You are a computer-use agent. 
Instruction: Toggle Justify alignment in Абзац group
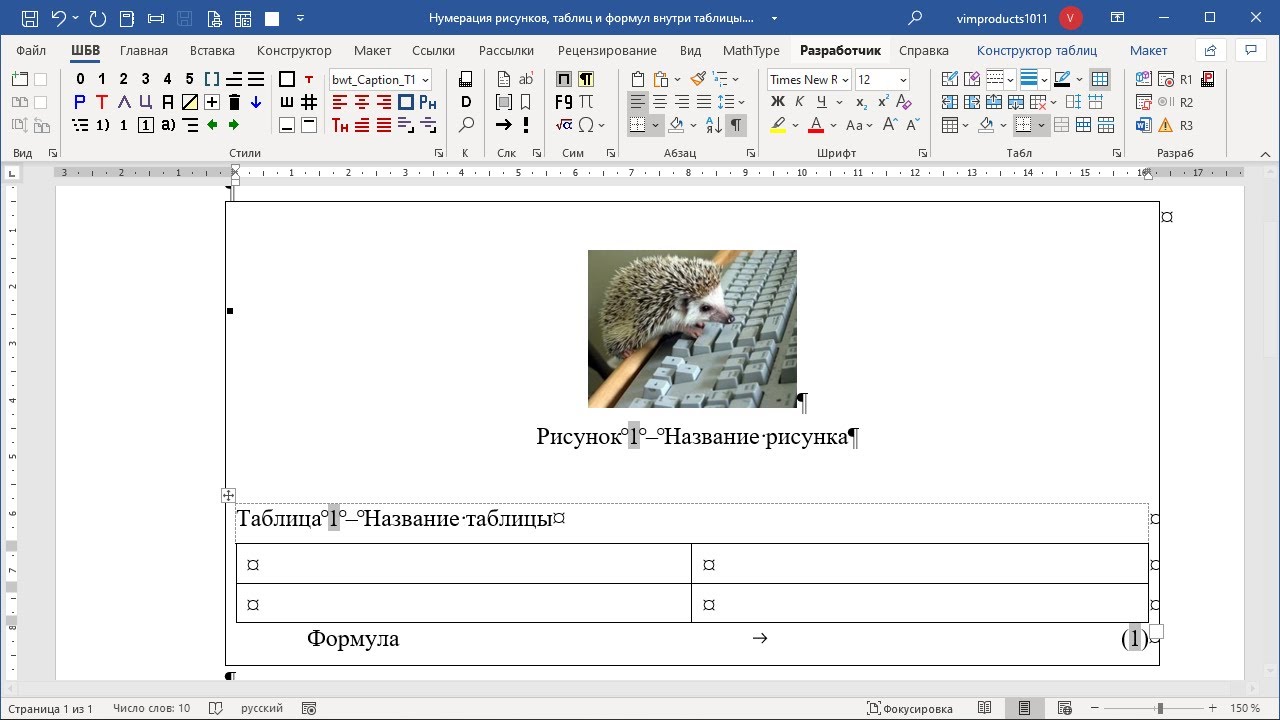click(704, 102)
